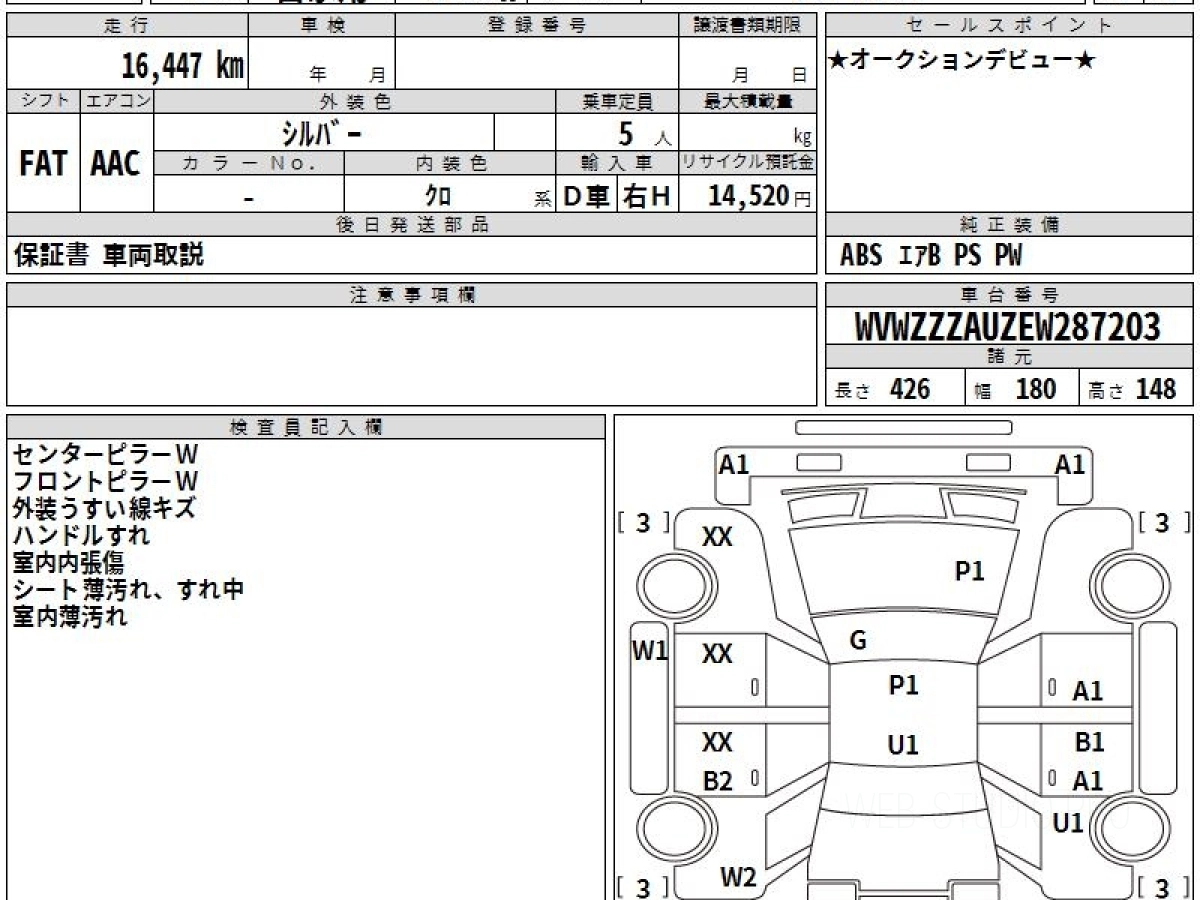Select the 保証書 車両取説 text
This screenshot has height=900, width=1200.
tap(108, 255)
